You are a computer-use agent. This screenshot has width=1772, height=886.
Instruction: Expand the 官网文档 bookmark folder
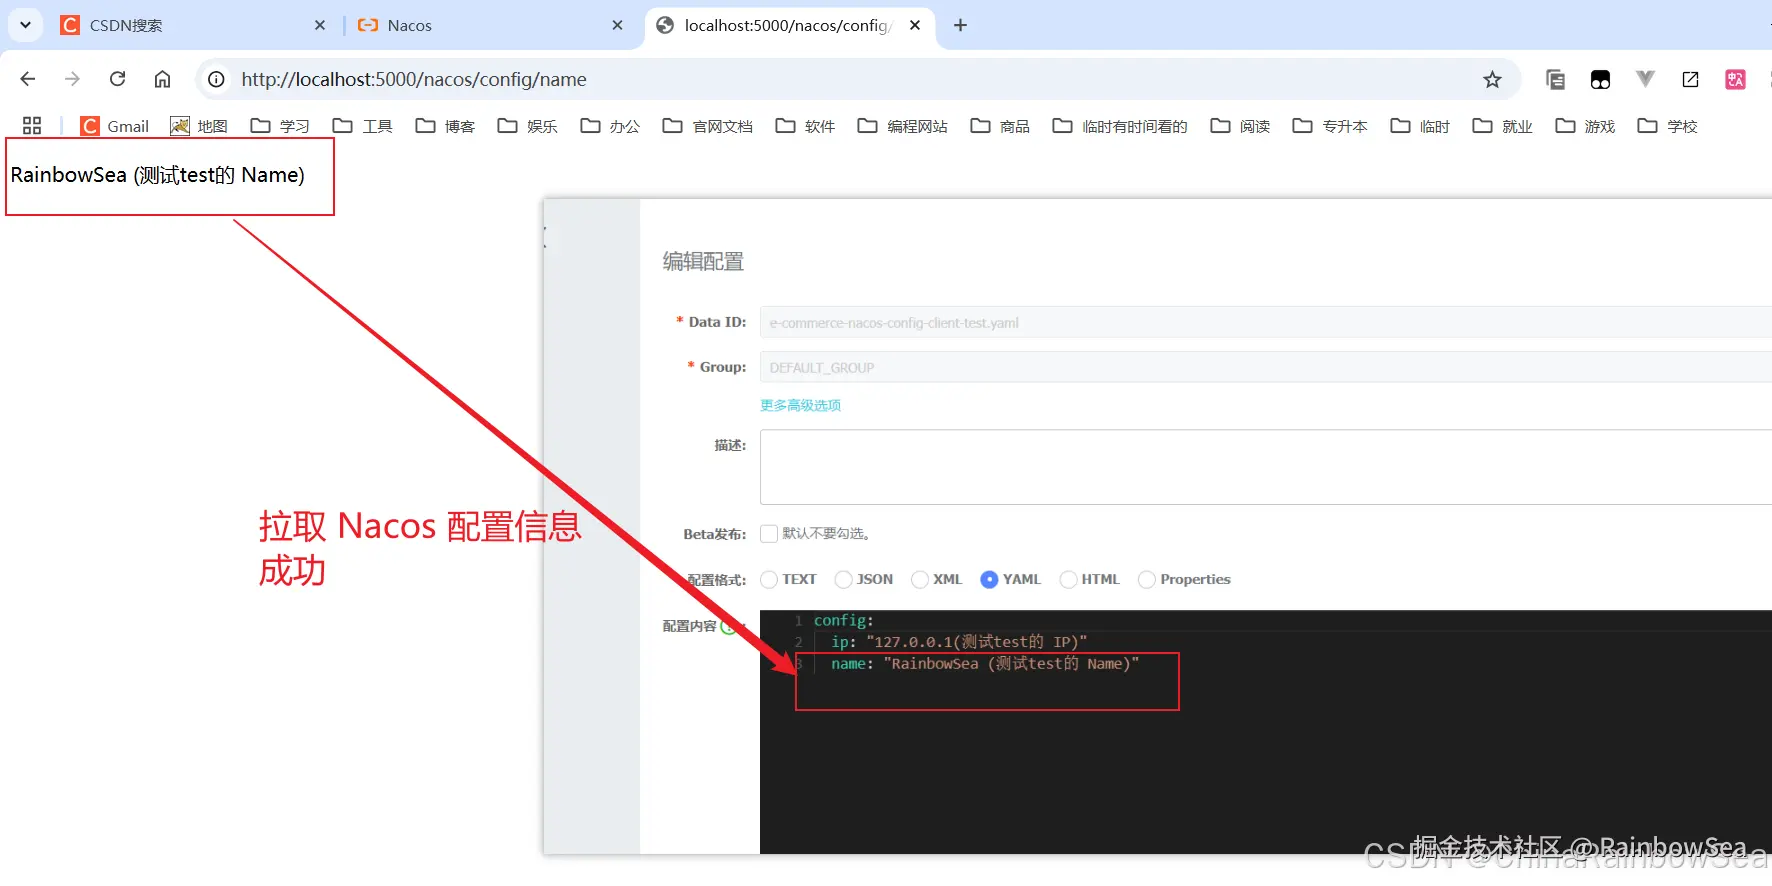(x=708, y=126)
